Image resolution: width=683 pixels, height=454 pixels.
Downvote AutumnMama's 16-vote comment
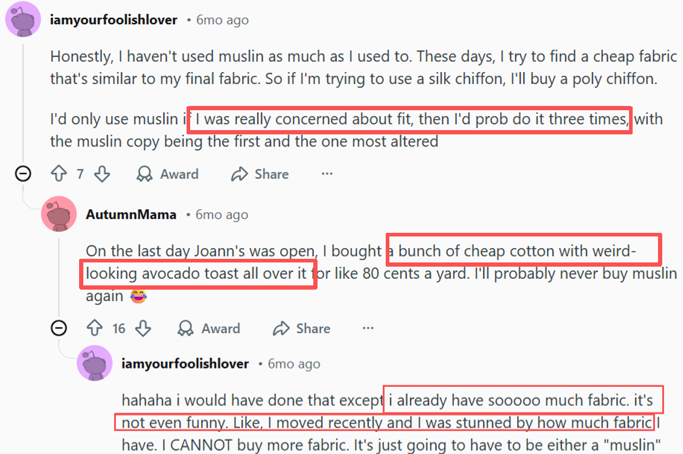click(143, 328)
